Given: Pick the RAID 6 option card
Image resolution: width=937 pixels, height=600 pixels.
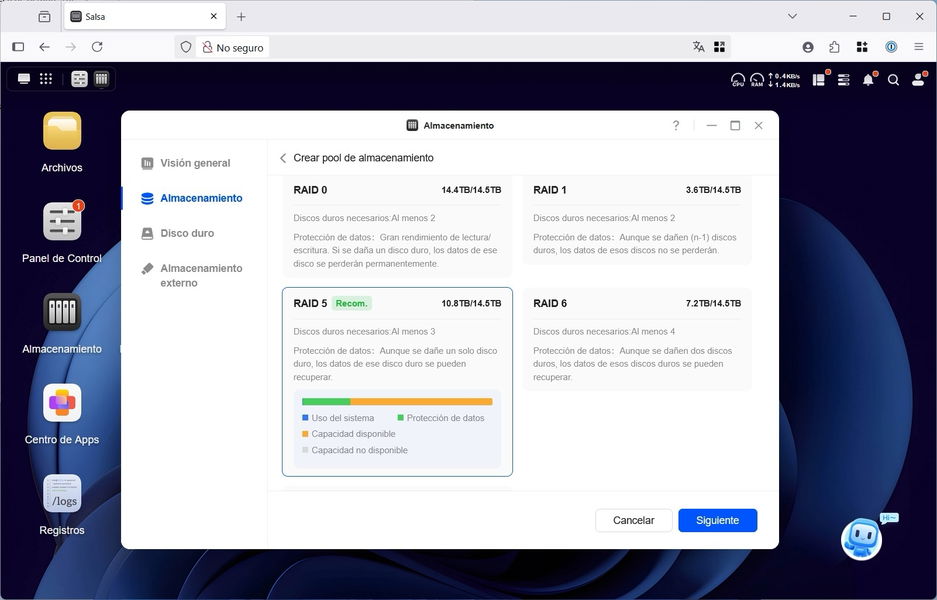Looking at the screenshot, I should point(636,340).
